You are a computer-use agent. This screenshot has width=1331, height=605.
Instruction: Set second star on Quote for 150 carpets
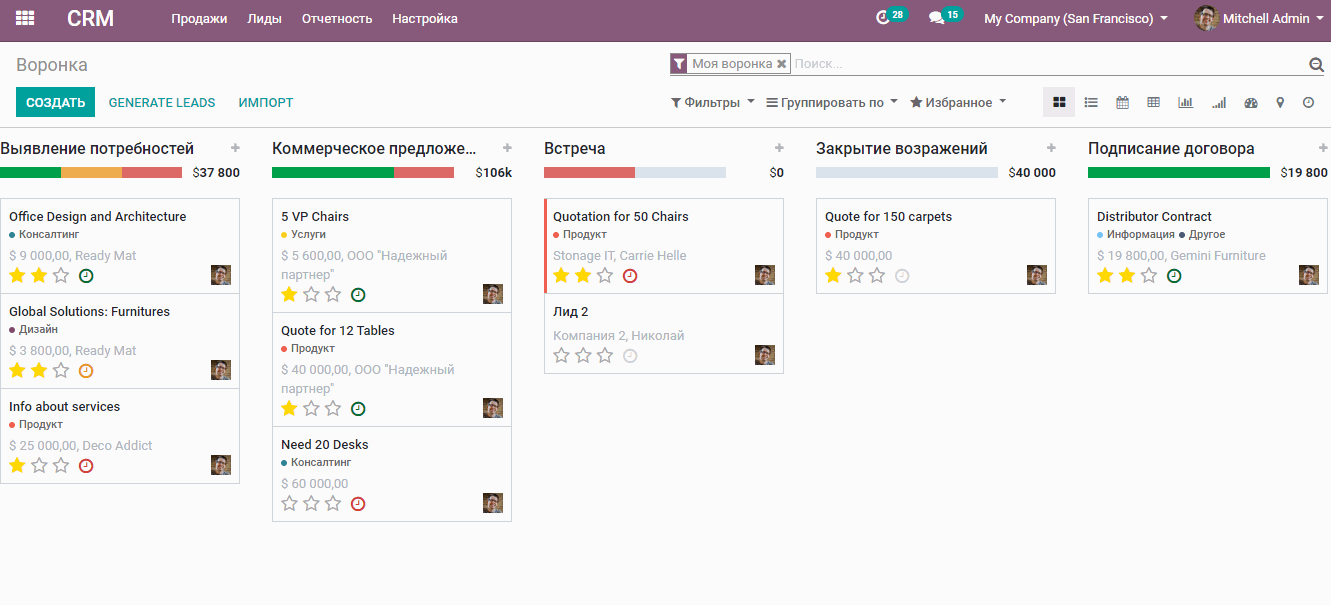click(855, 275)
